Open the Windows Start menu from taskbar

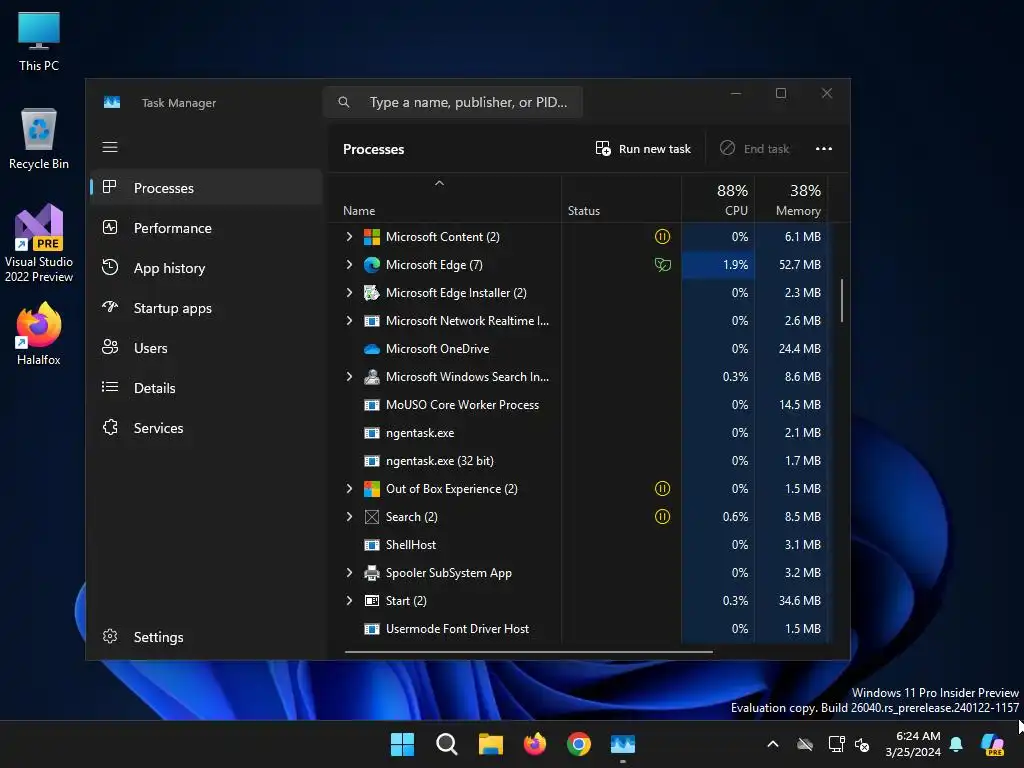pyautogui.click(x=402, y=744)
